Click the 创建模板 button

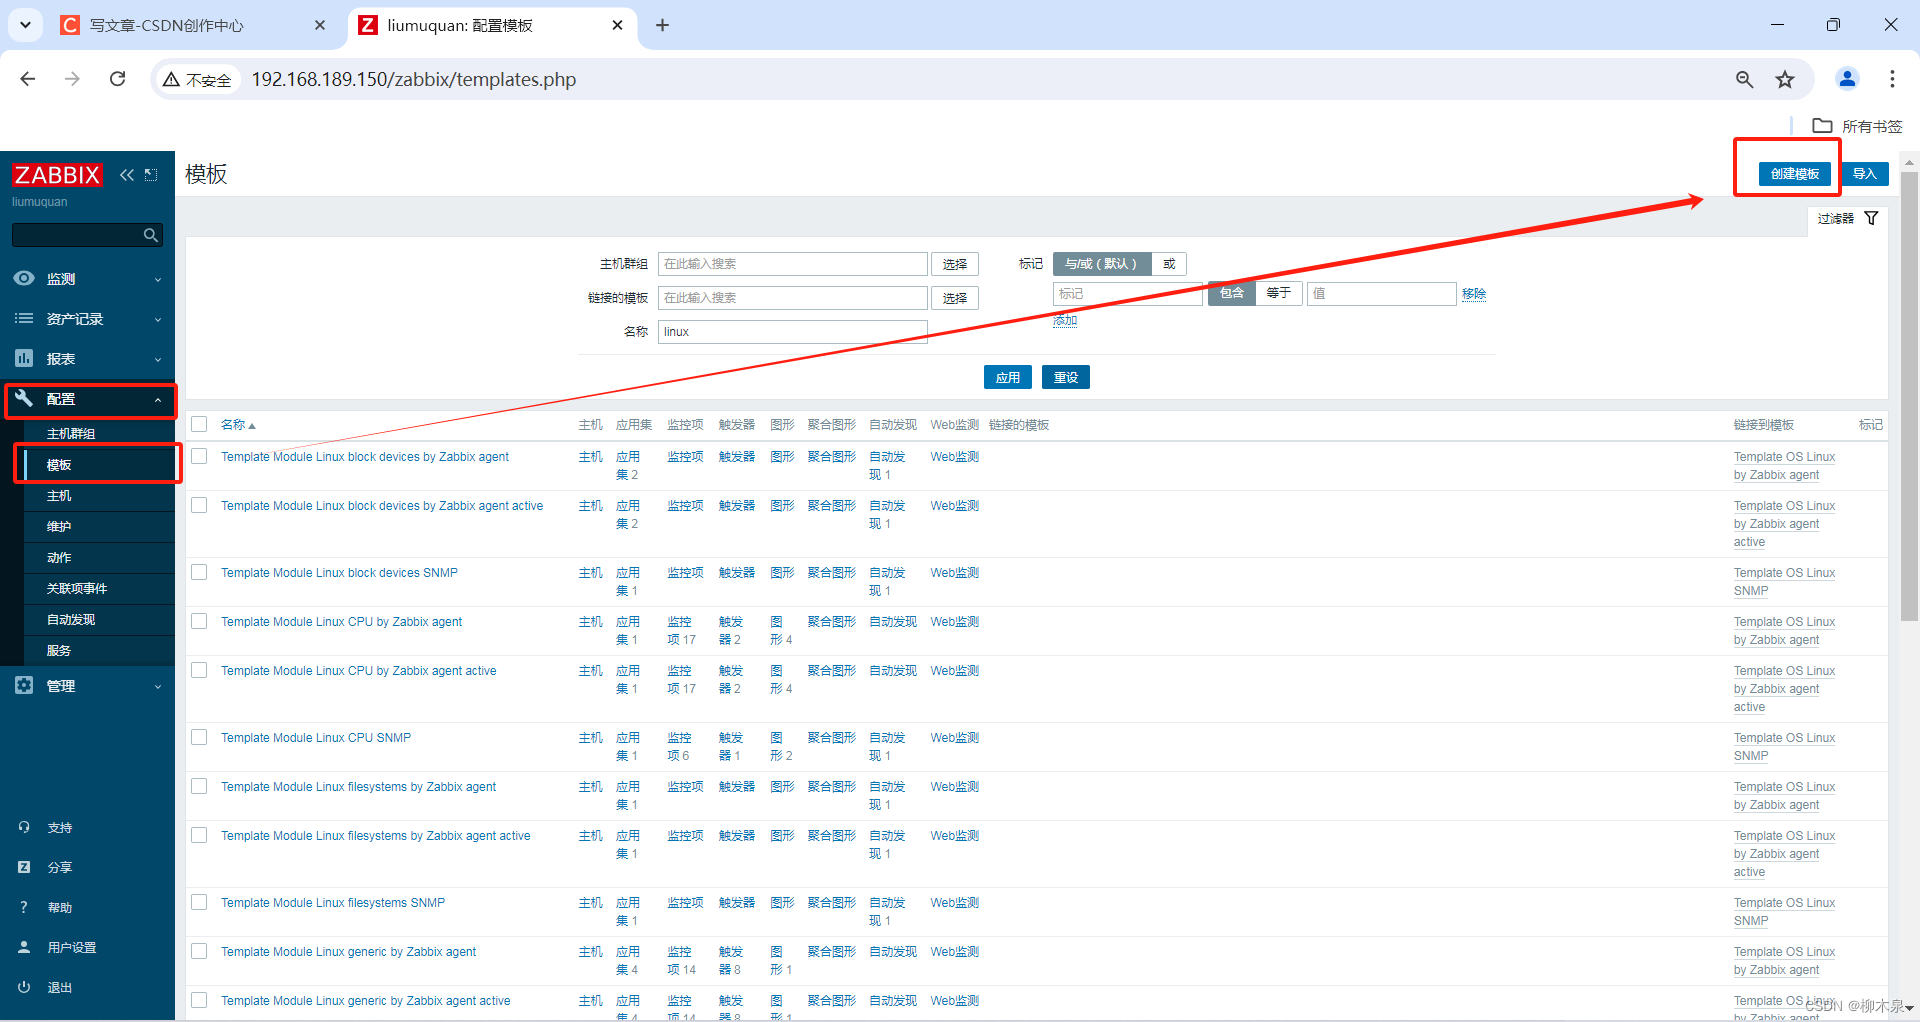tap(1795, 174)
